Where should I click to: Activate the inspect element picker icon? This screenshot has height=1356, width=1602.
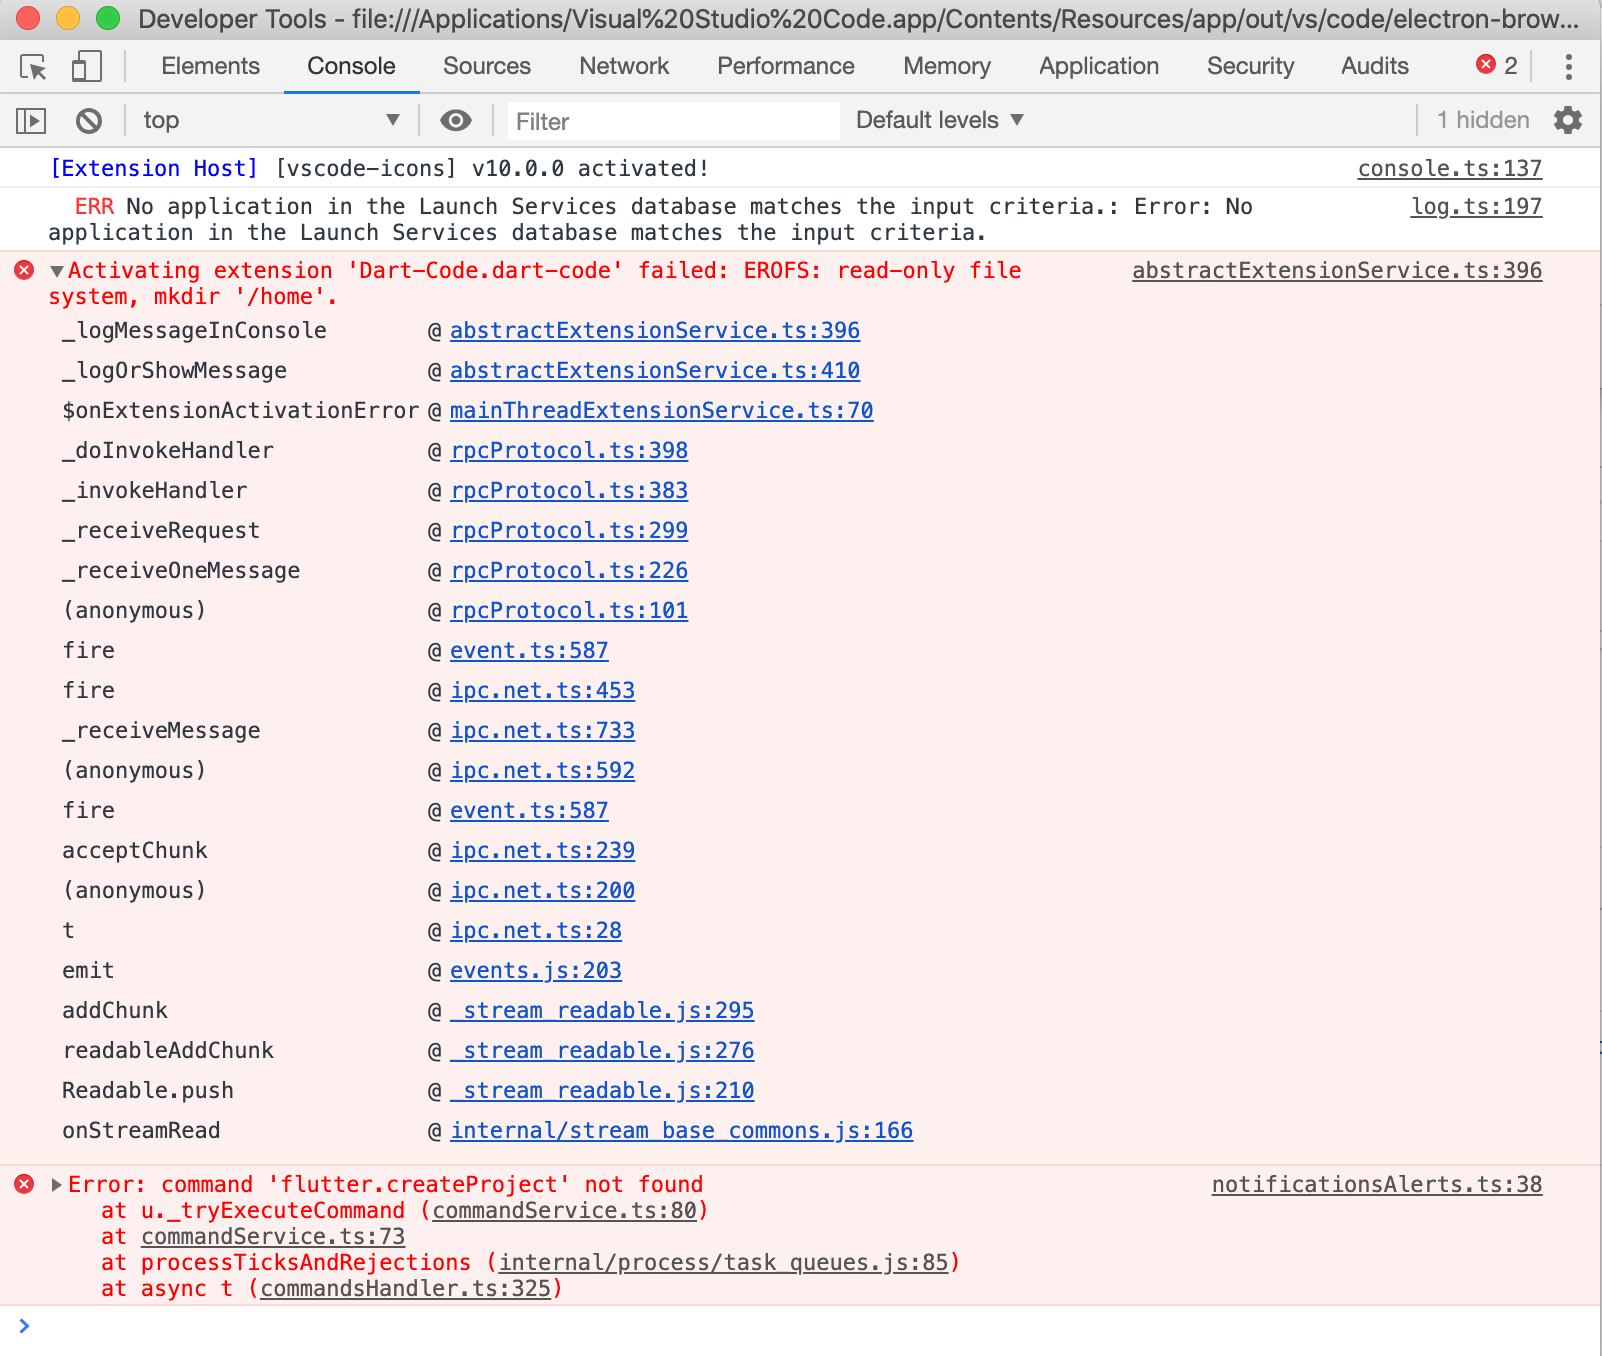click(x=33, y=67)
